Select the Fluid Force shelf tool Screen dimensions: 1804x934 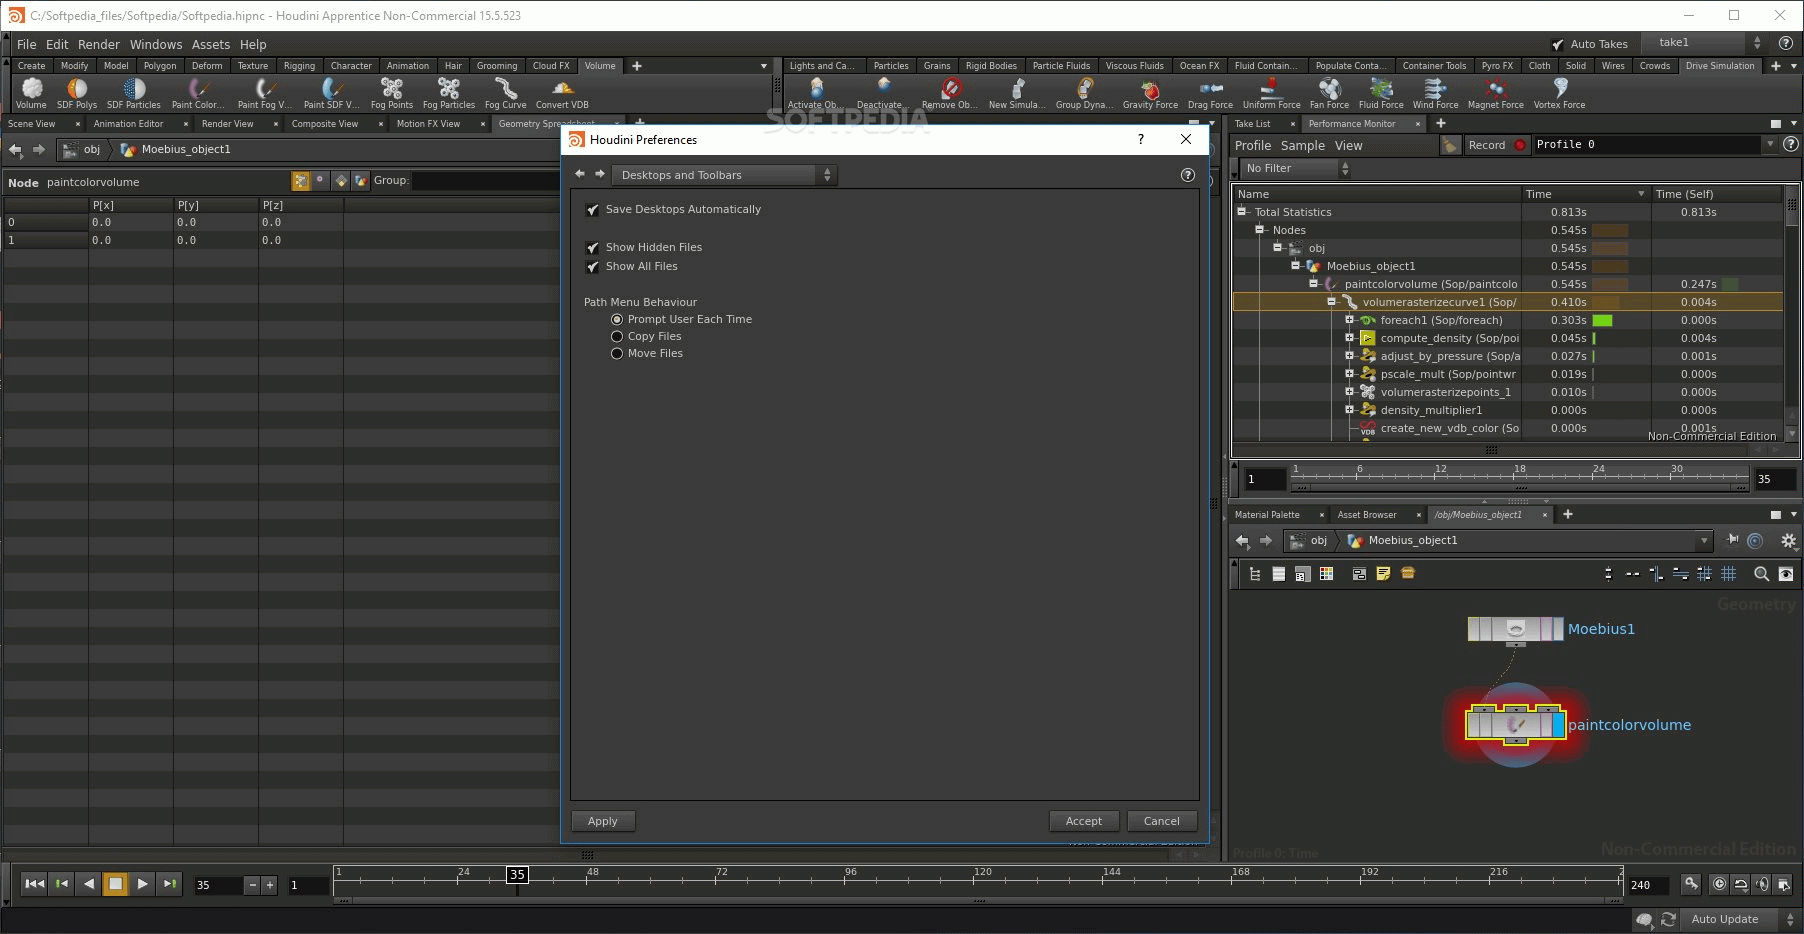[x=1381, y=93]
